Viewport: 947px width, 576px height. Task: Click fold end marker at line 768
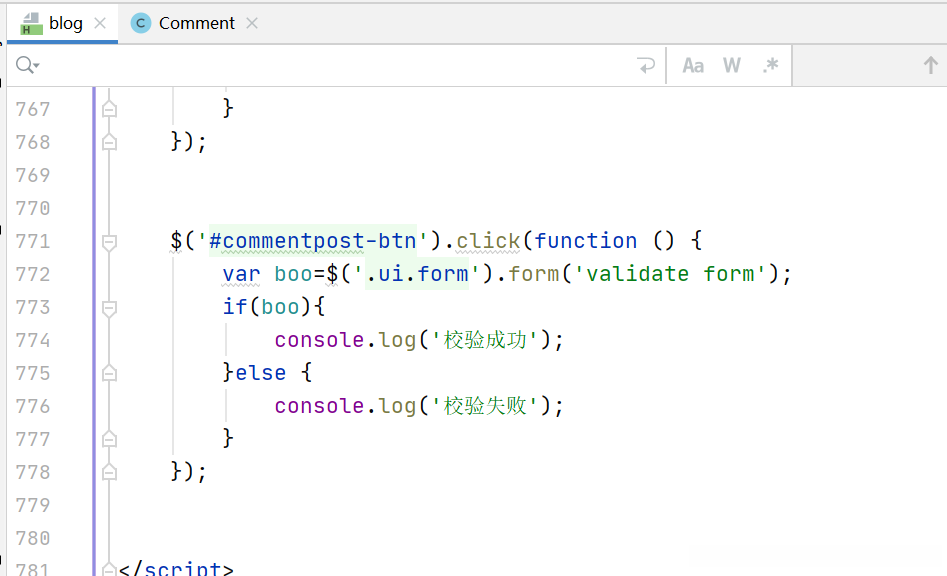click(x=109, y=142)
